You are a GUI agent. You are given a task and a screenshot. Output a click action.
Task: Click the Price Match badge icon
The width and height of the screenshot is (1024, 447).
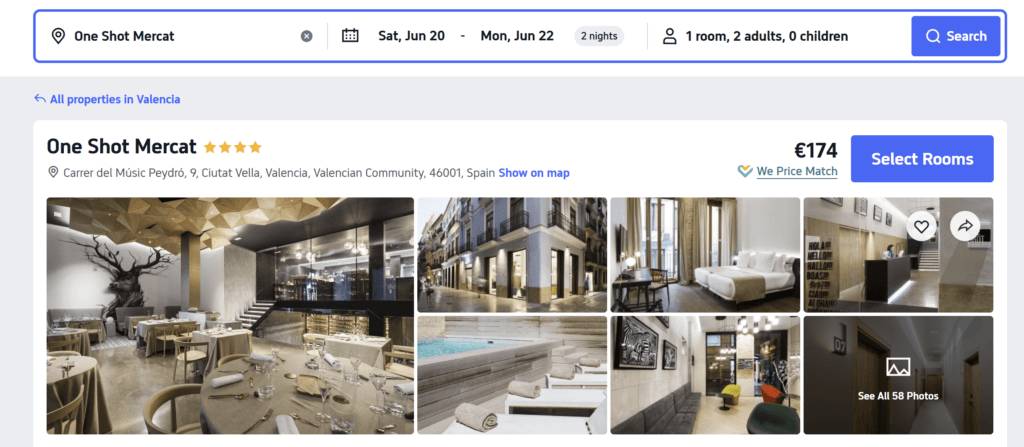(745, 172)
